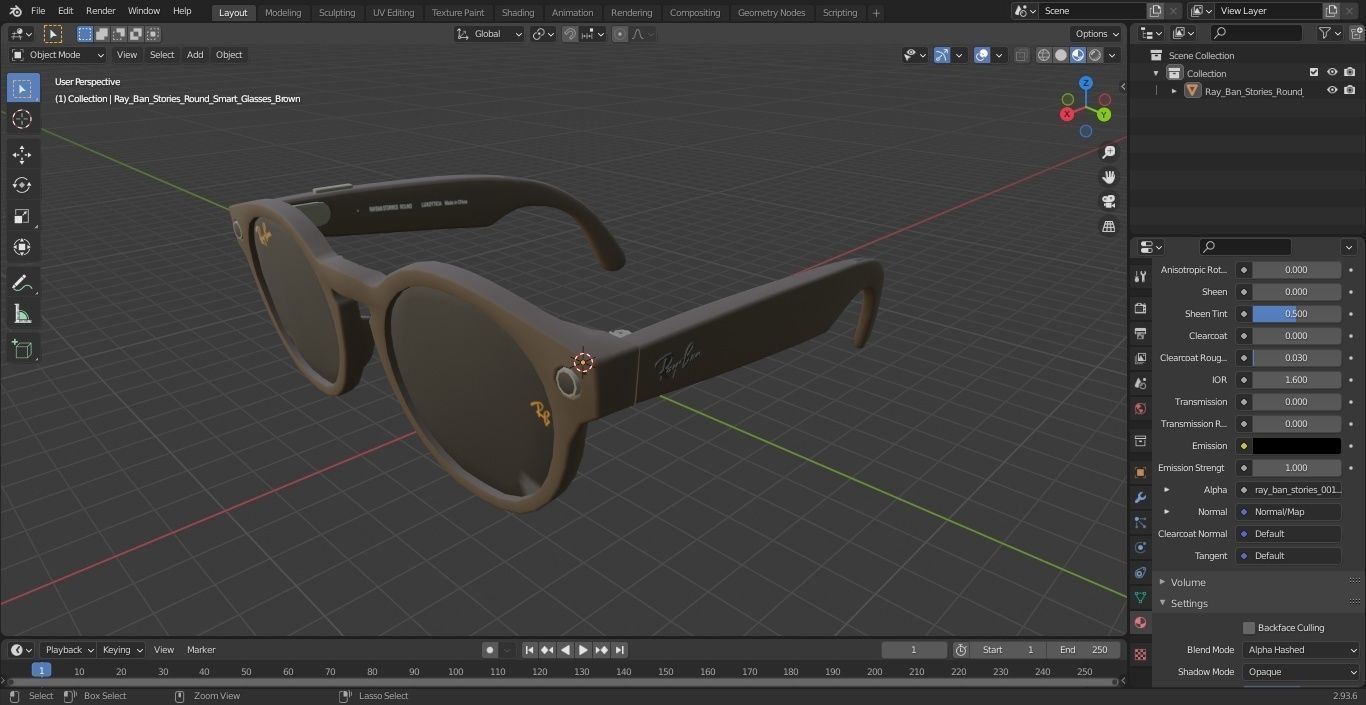Open the viewport Options dropdown

click(1096, 34)
